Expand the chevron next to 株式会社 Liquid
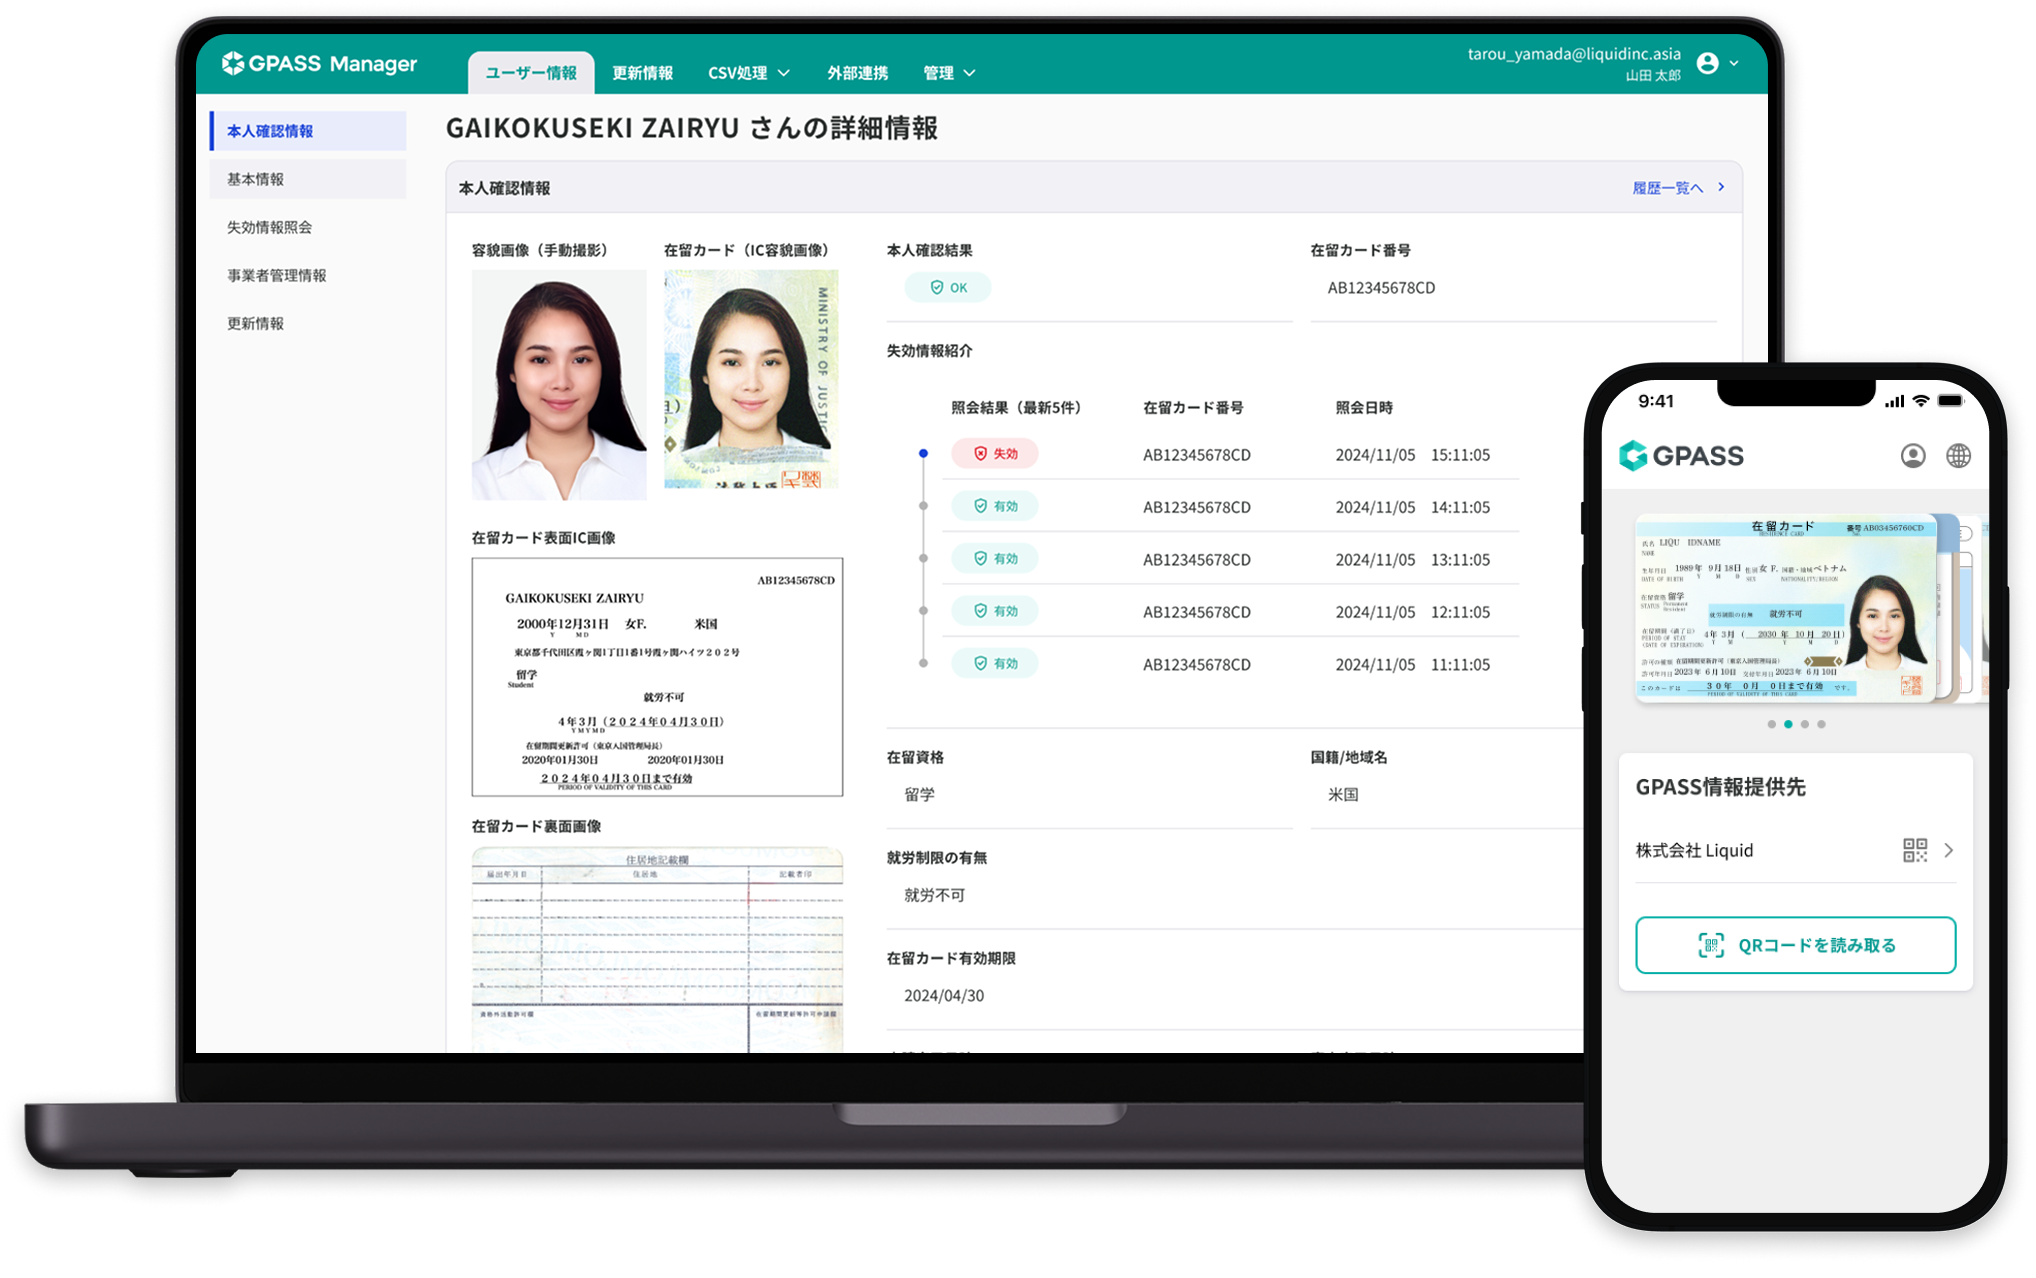 1949,851
